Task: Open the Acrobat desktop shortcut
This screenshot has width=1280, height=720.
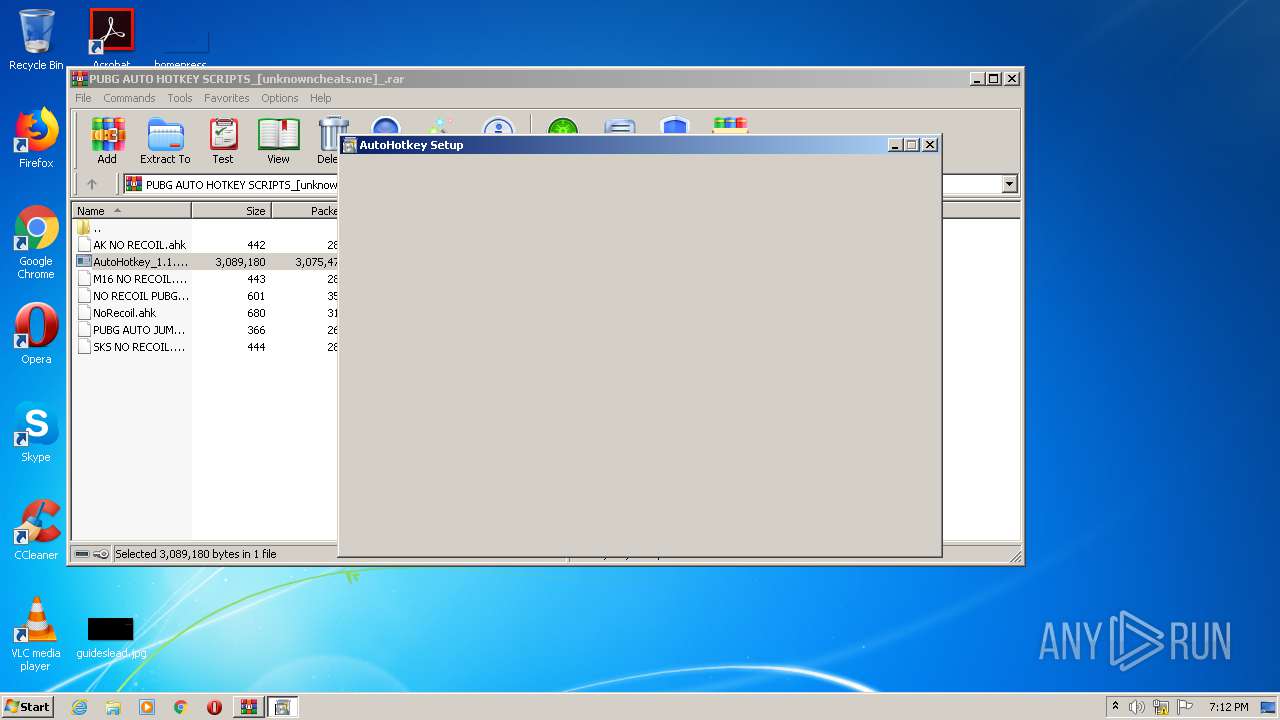Action: [111, 40]
